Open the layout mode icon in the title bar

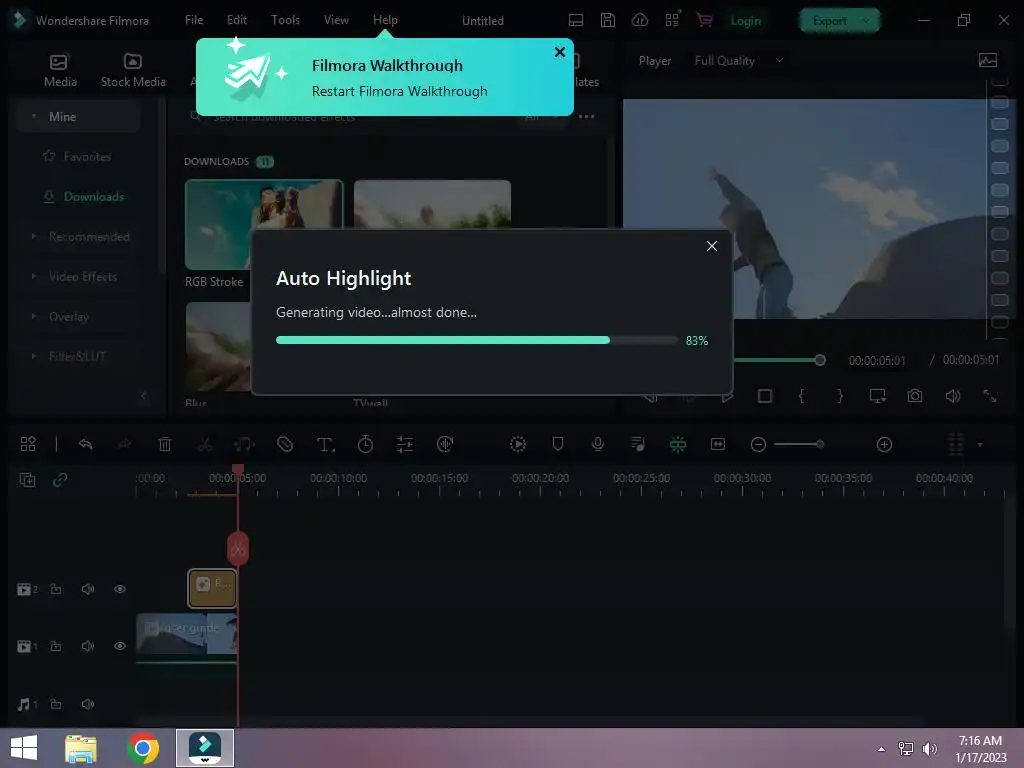click(576, 20)
